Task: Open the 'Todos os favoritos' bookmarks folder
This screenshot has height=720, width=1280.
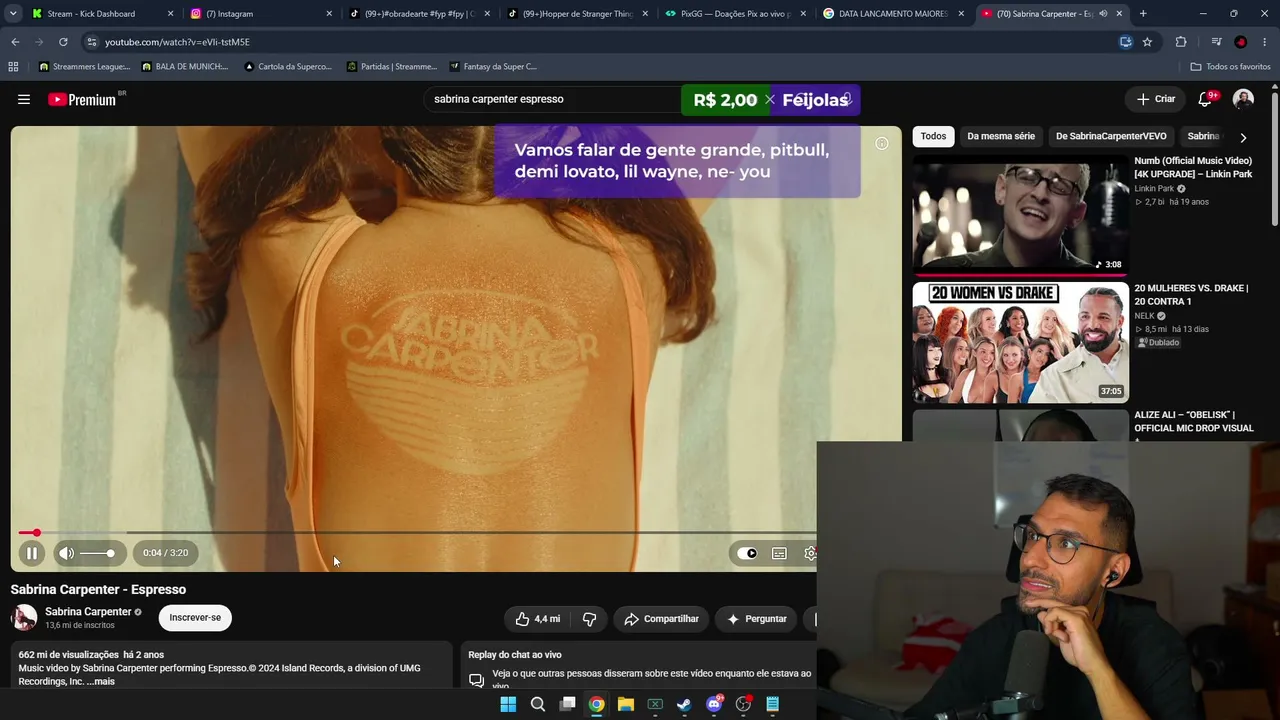Action: point(1230,67)
